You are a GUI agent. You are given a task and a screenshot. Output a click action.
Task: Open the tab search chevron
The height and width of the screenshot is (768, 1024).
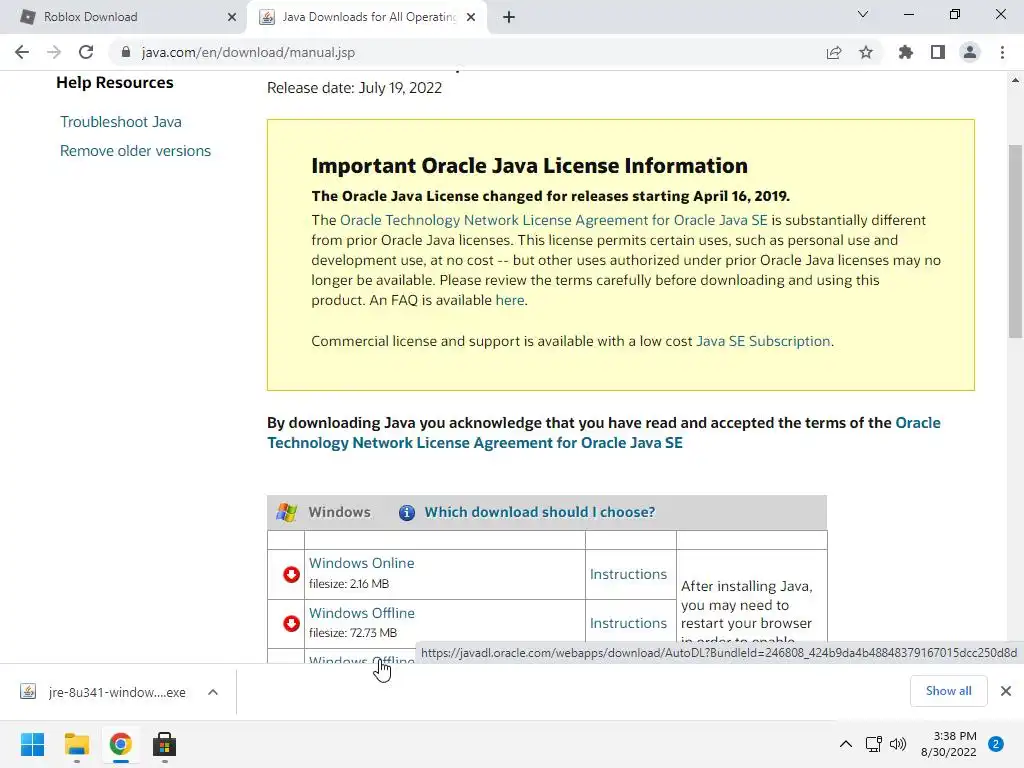863,14
